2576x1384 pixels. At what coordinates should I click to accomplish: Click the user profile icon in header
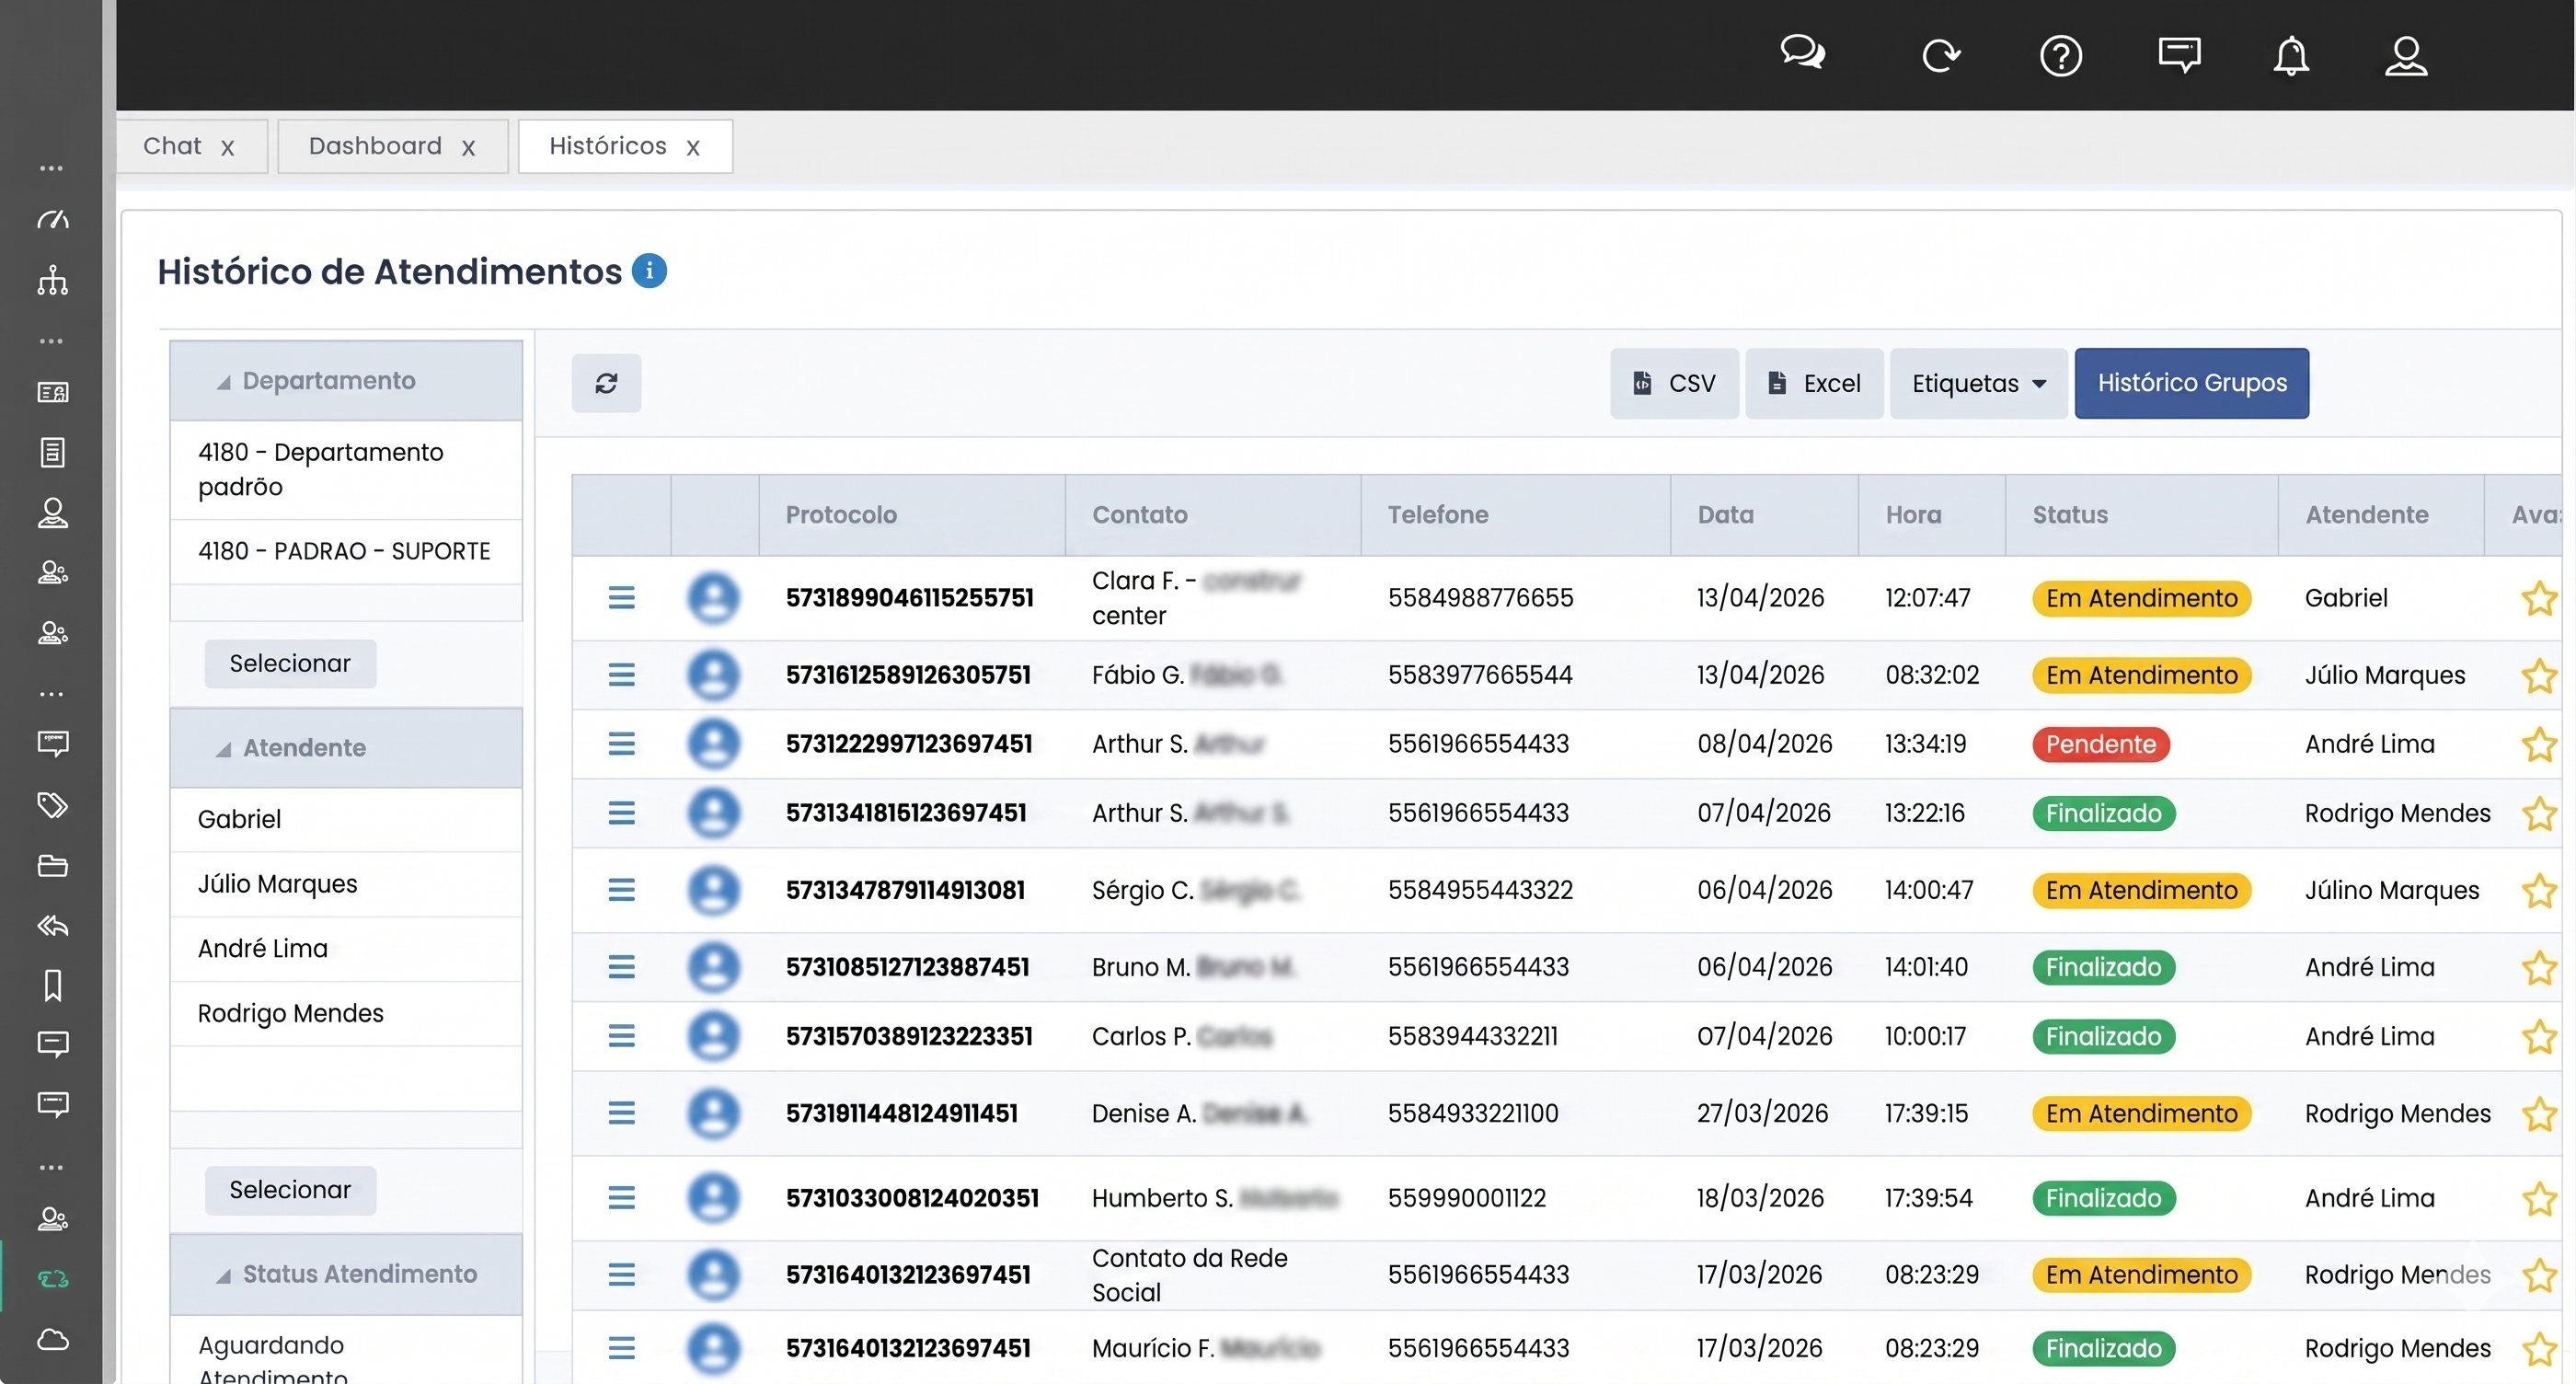click(x=2406, y=55)
